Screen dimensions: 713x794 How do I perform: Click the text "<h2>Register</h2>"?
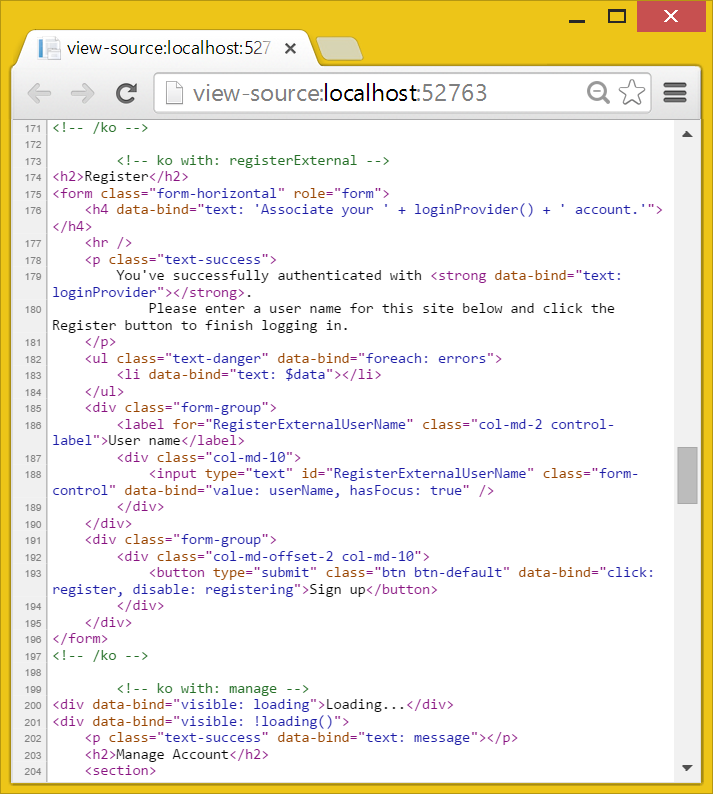pyautogui.click(x=121, y=177)
